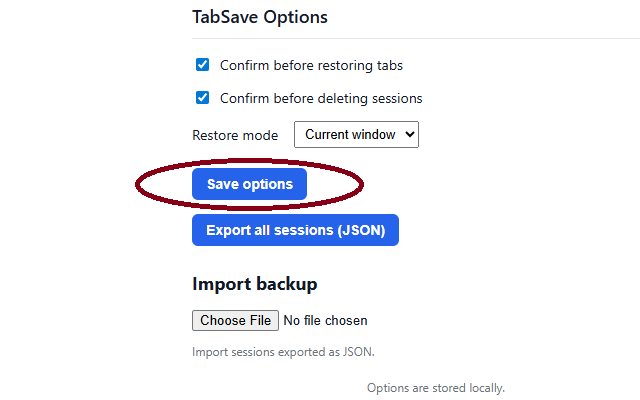Click the blue checkmark icon beside restoring tabs

[x=202, y=64]
